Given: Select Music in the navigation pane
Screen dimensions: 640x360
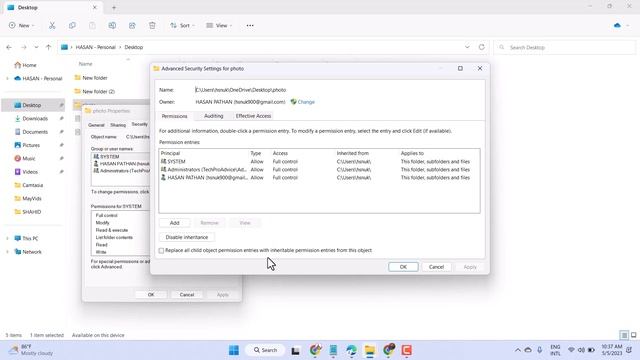Looking at the screenshot, I should (29, 158).
